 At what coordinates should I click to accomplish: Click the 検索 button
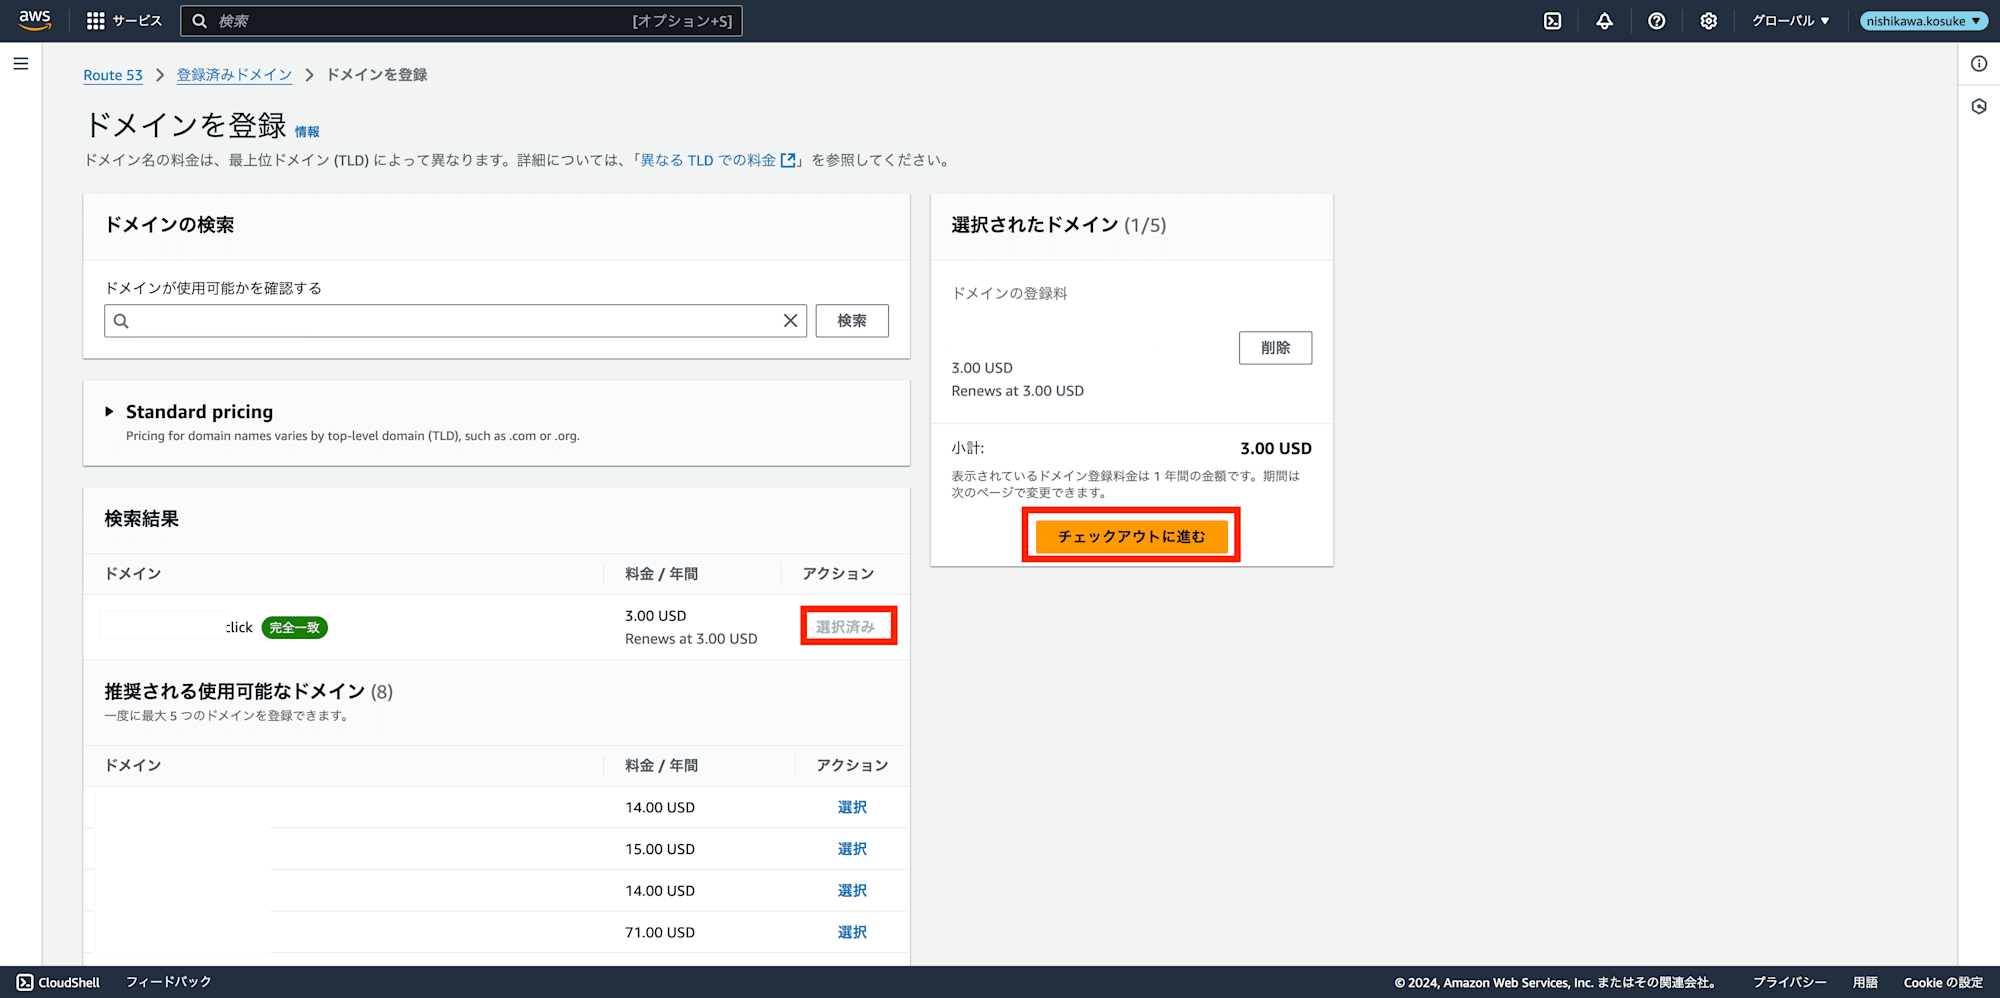[852, 321]
